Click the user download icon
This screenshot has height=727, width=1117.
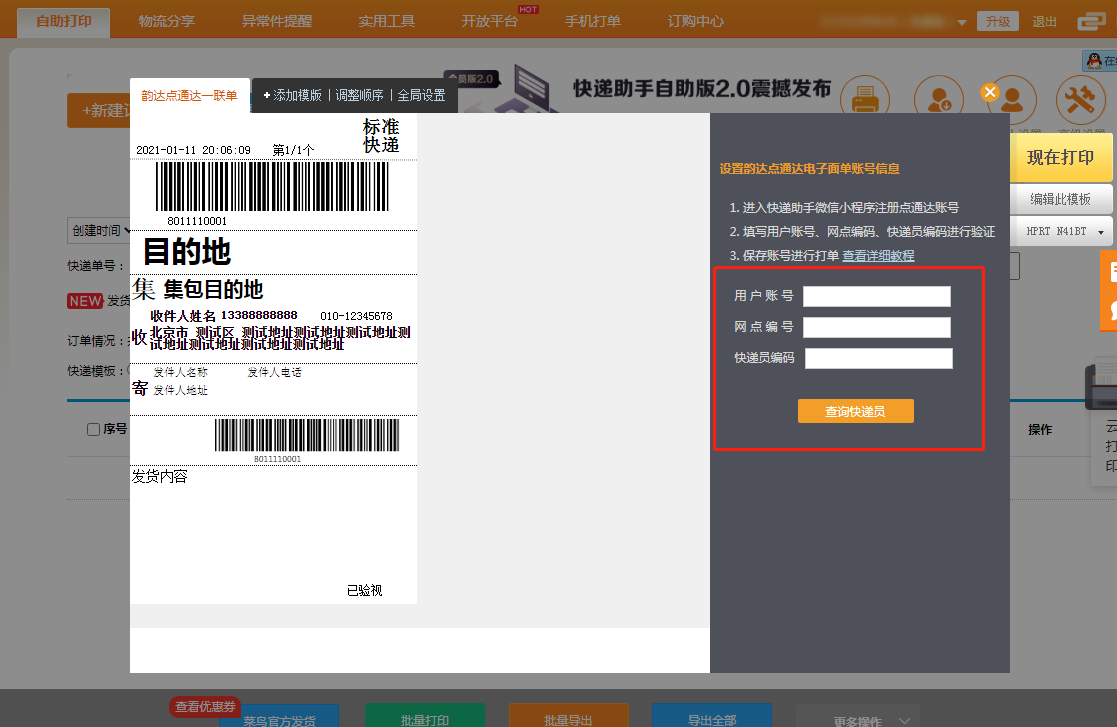[939, 100]
